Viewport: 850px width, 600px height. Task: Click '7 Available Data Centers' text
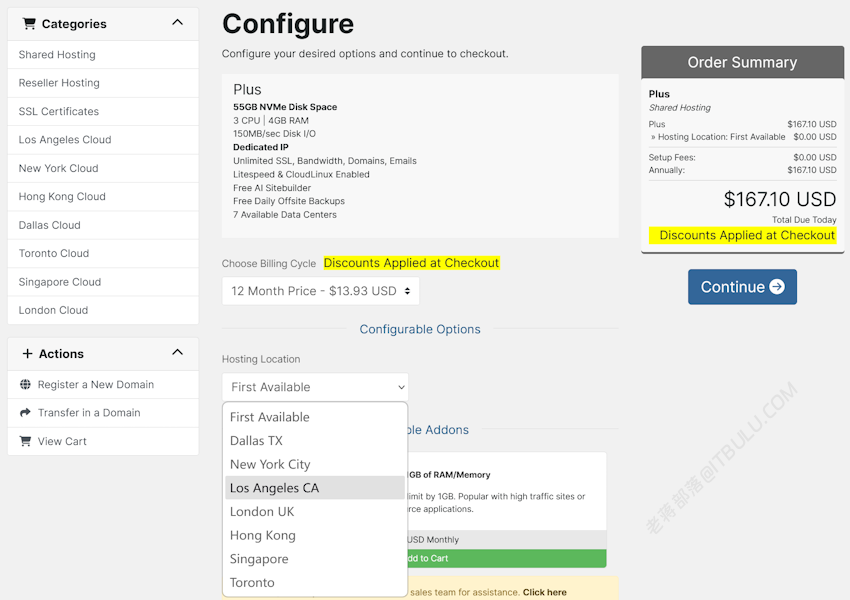(285, 215)
